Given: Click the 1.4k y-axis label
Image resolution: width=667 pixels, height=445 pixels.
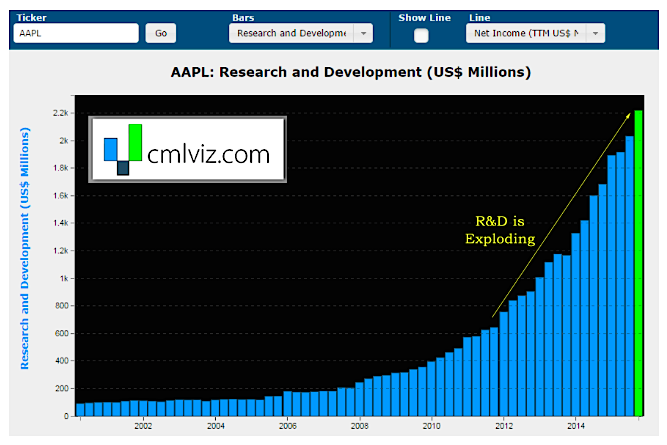Looking at the screenshot, I should pyautogui.click(x=60, y=223).
